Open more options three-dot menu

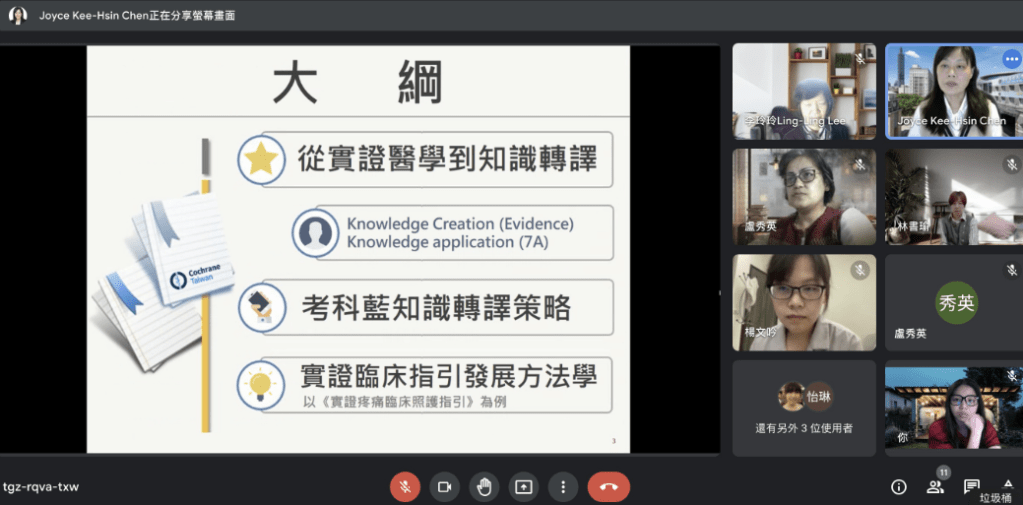[x=563, y=487]
